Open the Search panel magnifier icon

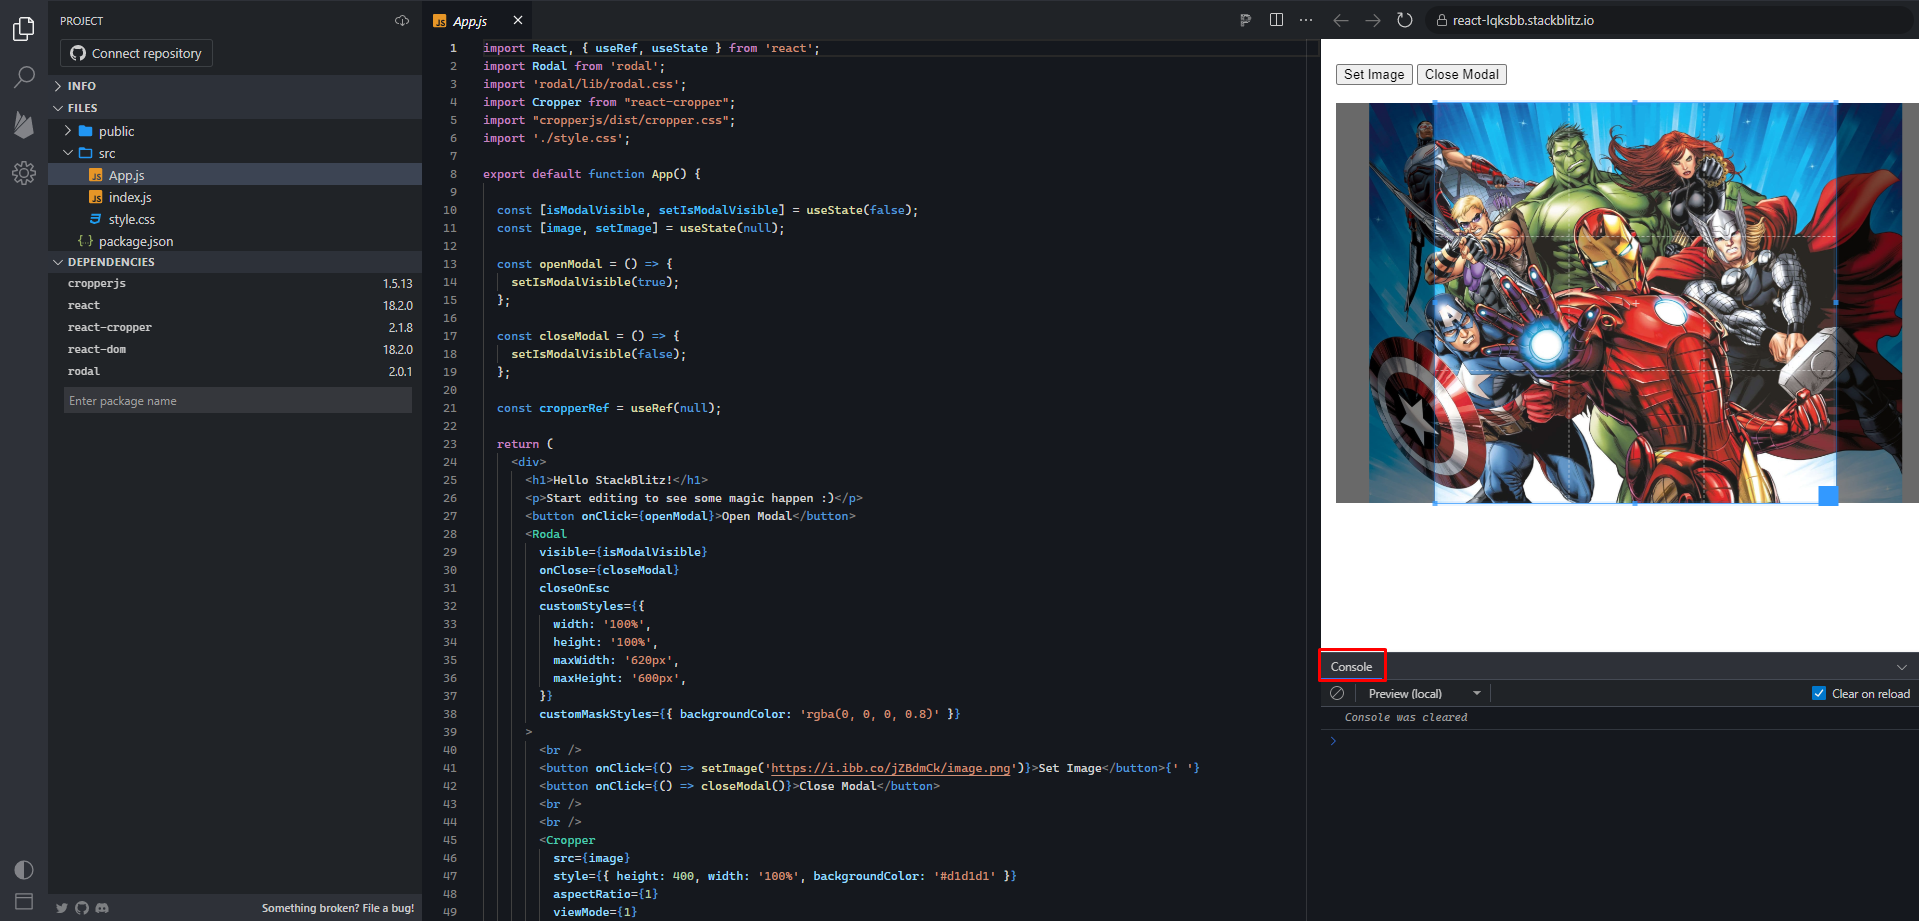(24, 77)
